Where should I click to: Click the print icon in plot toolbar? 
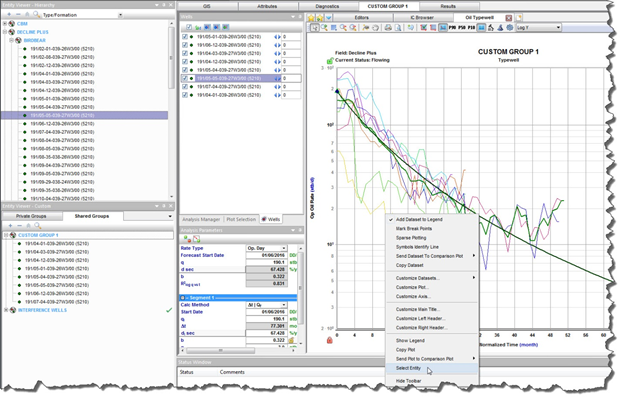point(387,28)
